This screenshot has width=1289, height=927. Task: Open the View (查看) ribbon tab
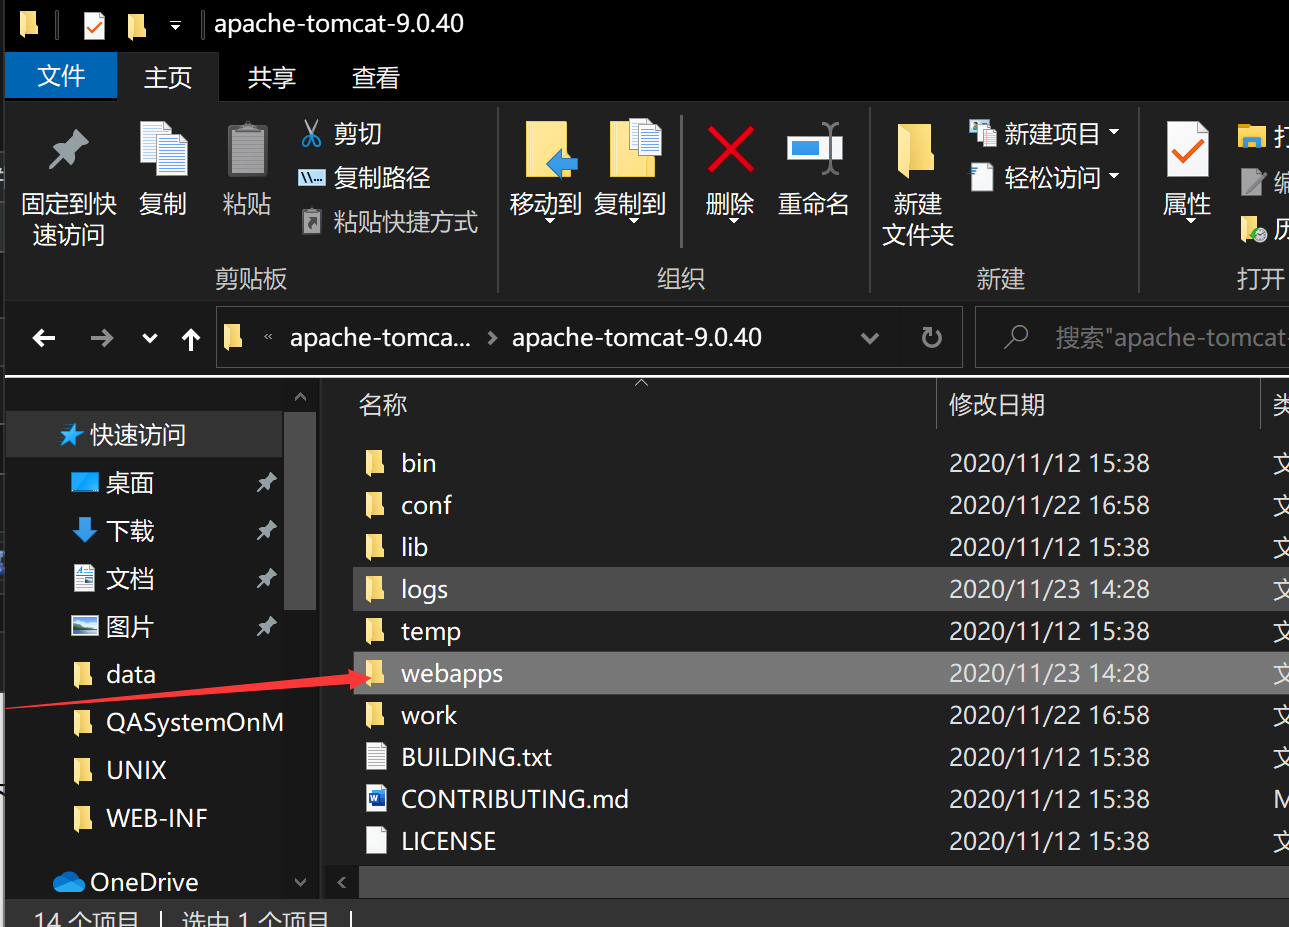tap(376, 78)
